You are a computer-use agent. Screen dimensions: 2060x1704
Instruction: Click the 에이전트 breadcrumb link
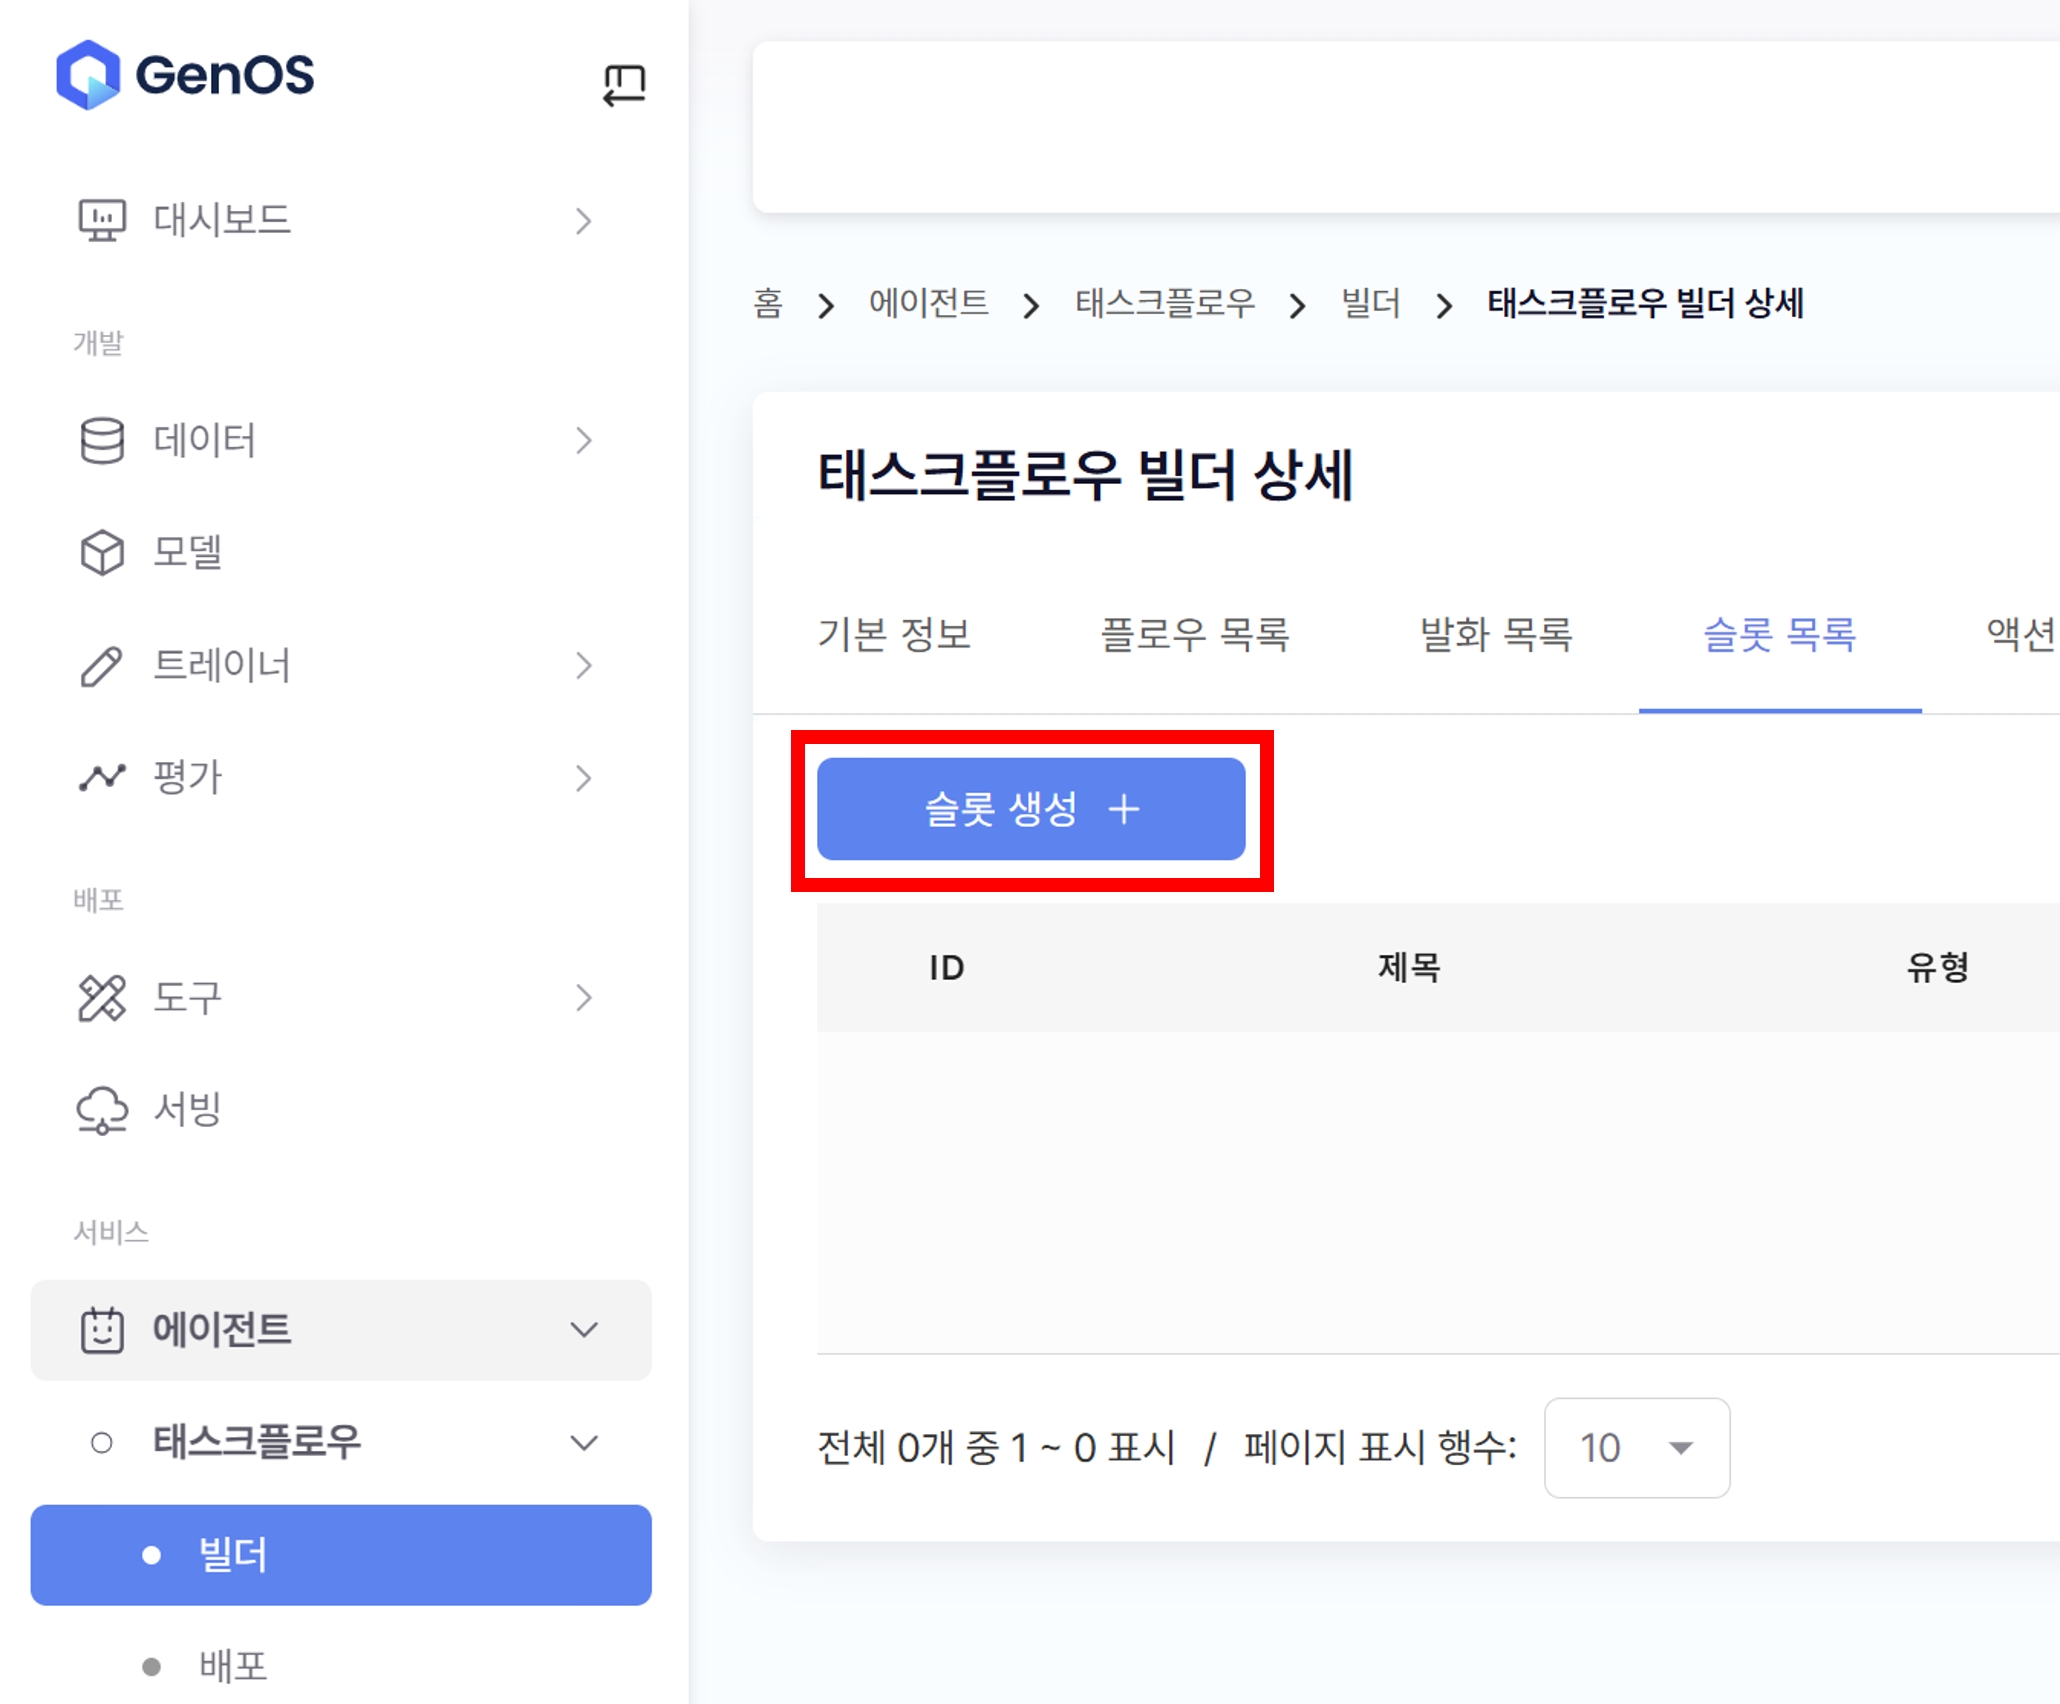[928, 303]
